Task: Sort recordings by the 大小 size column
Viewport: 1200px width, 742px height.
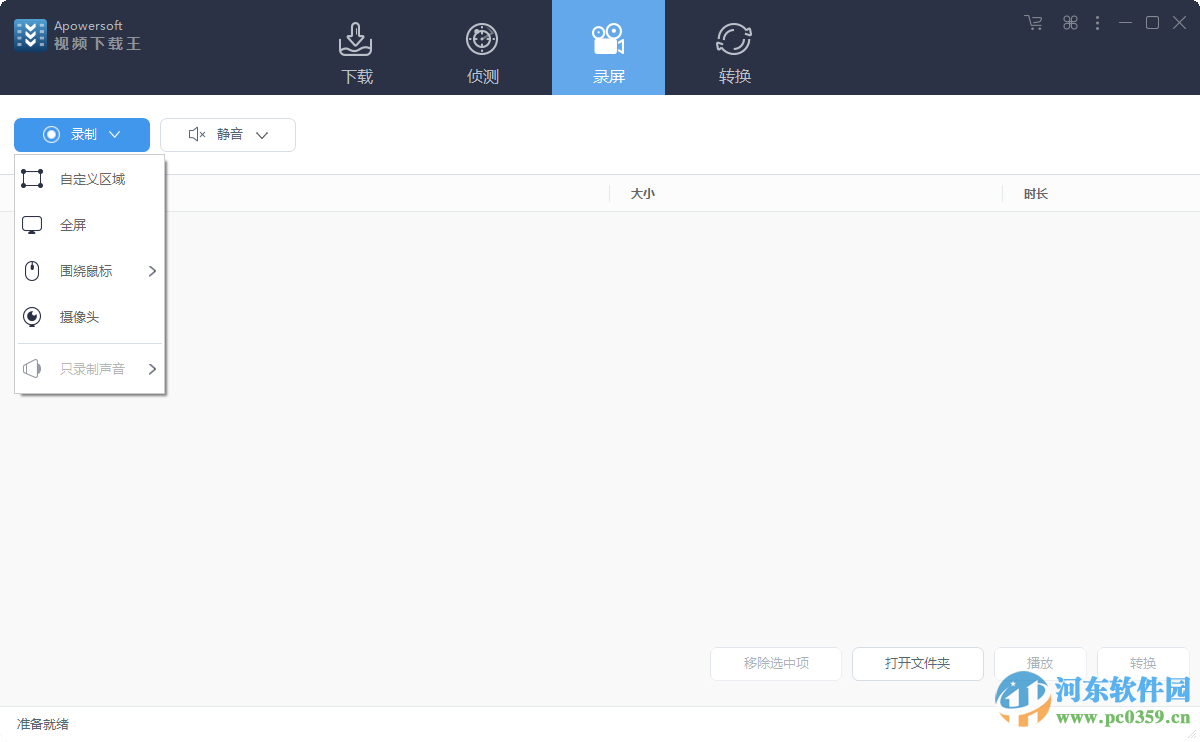Action: 643,193
